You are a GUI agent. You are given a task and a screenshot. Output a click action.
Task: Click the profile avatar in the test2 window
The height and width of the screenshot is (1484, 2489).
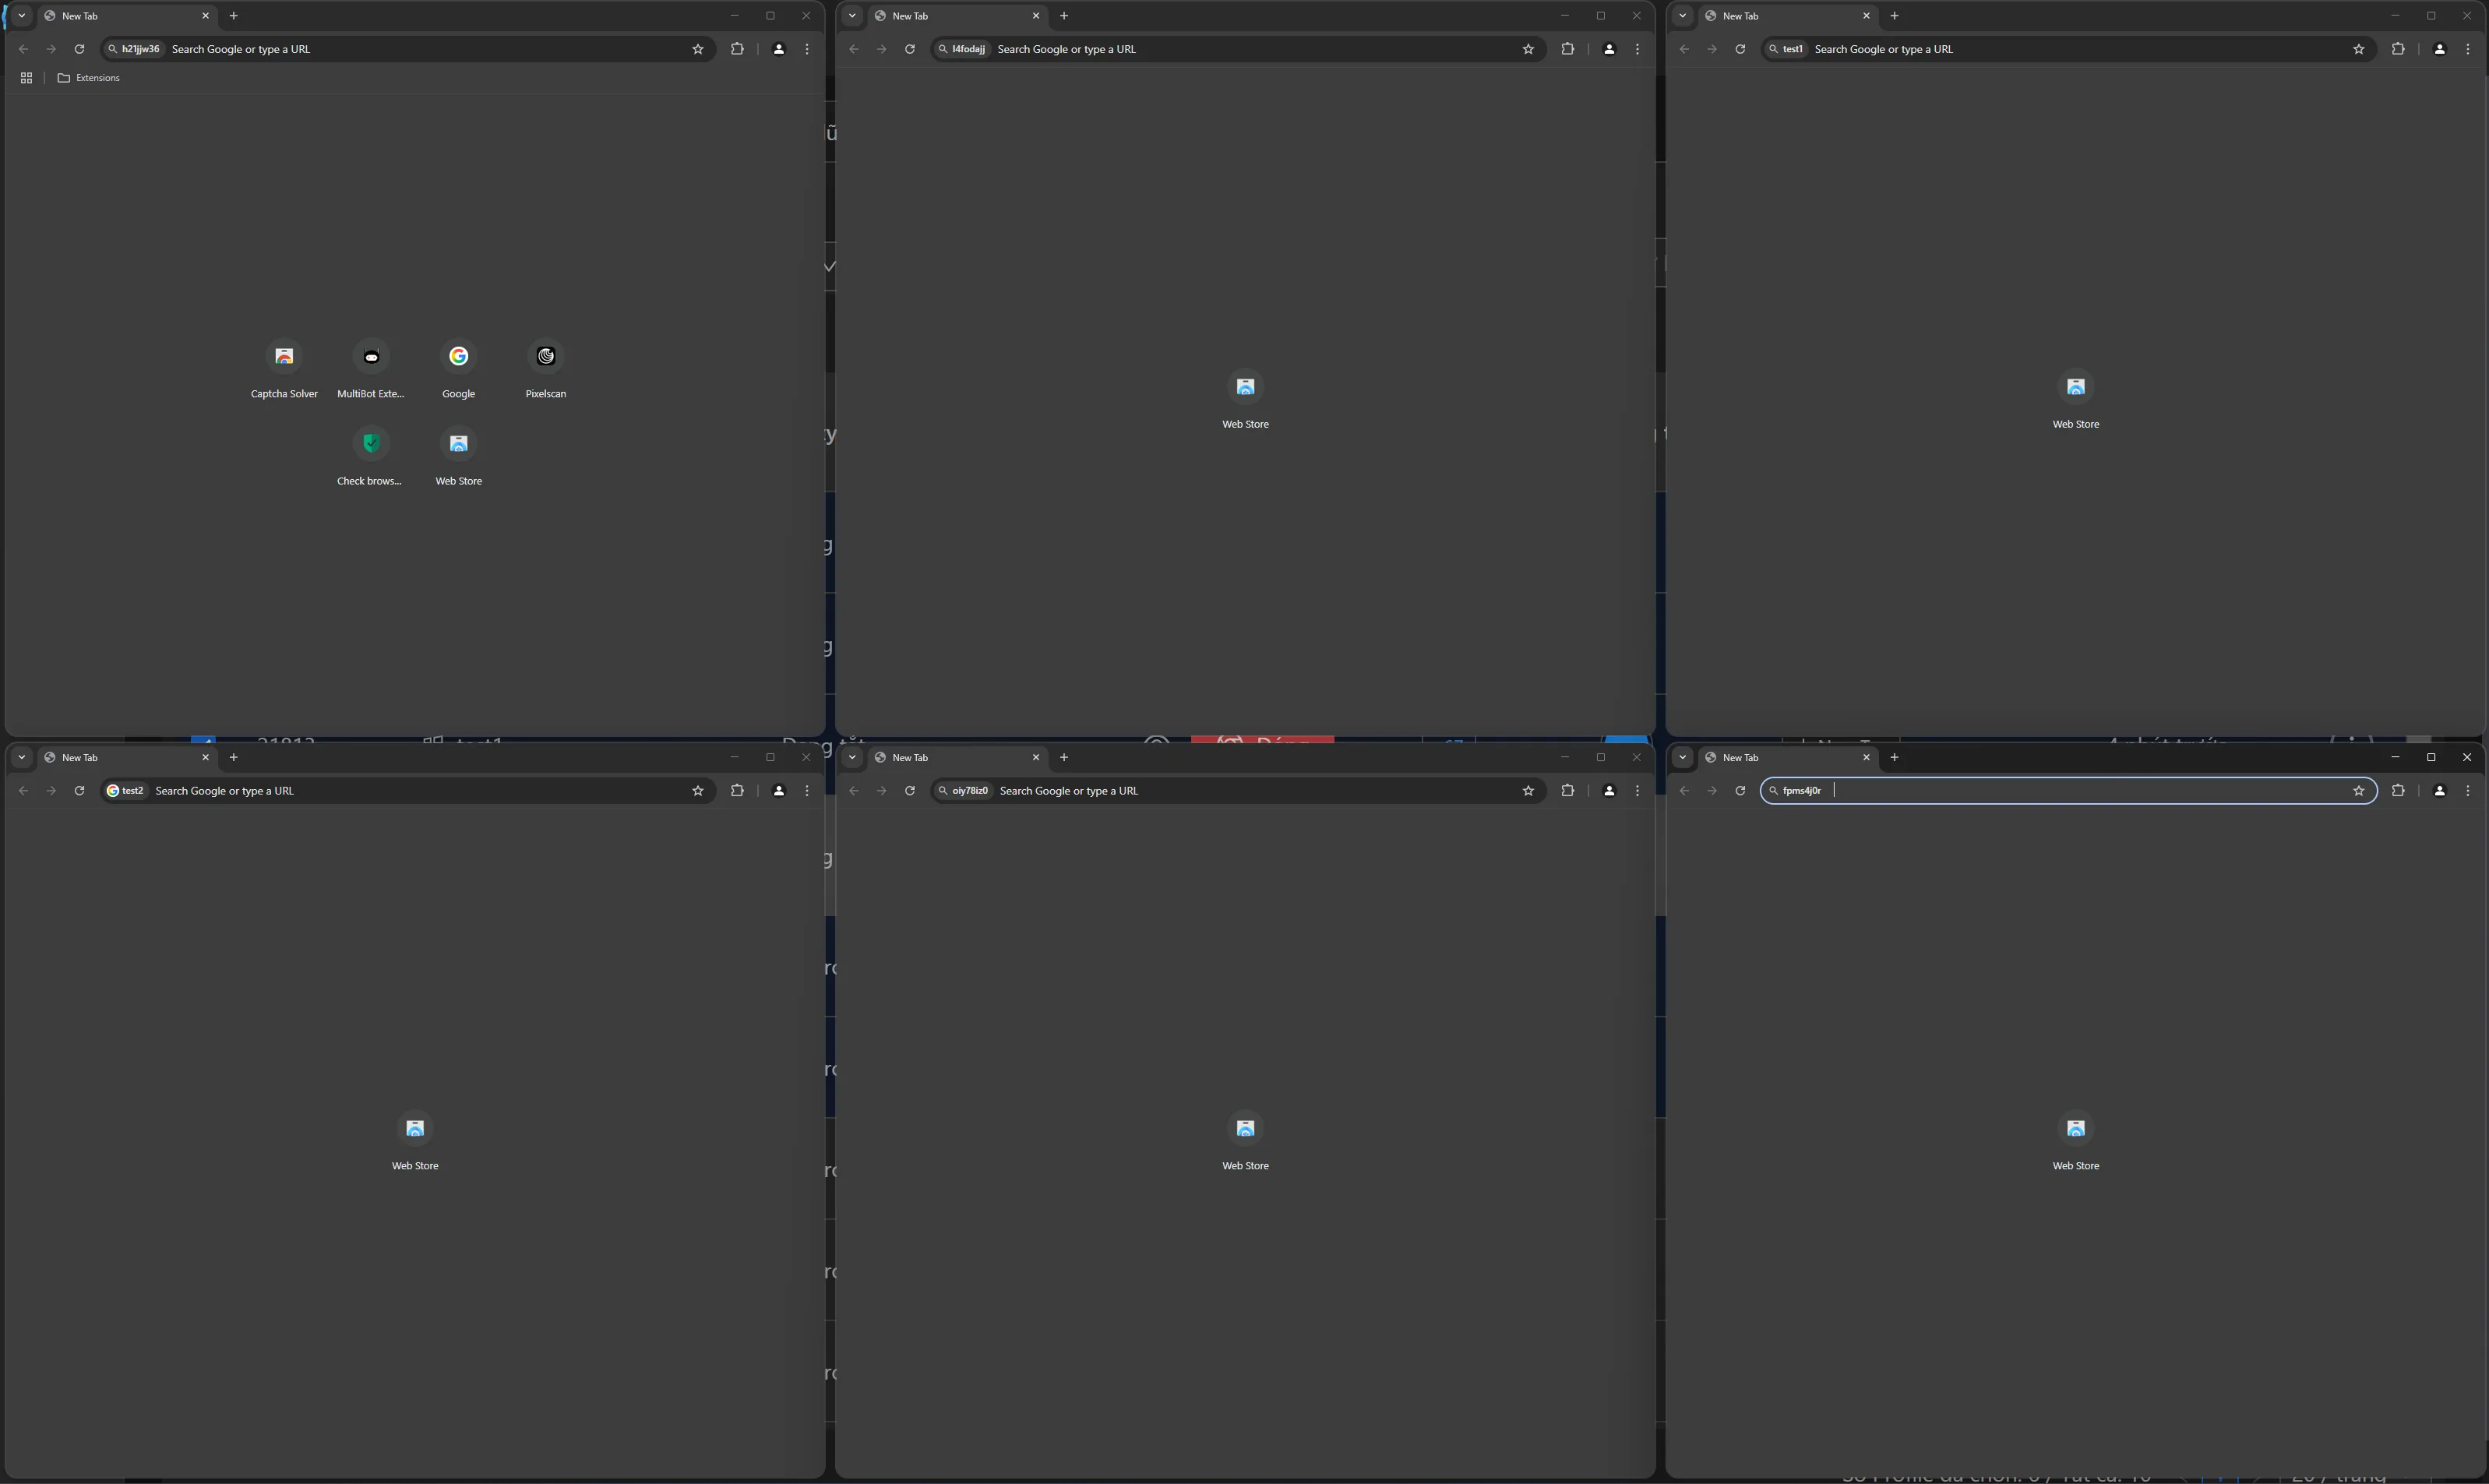pos(779,790)
